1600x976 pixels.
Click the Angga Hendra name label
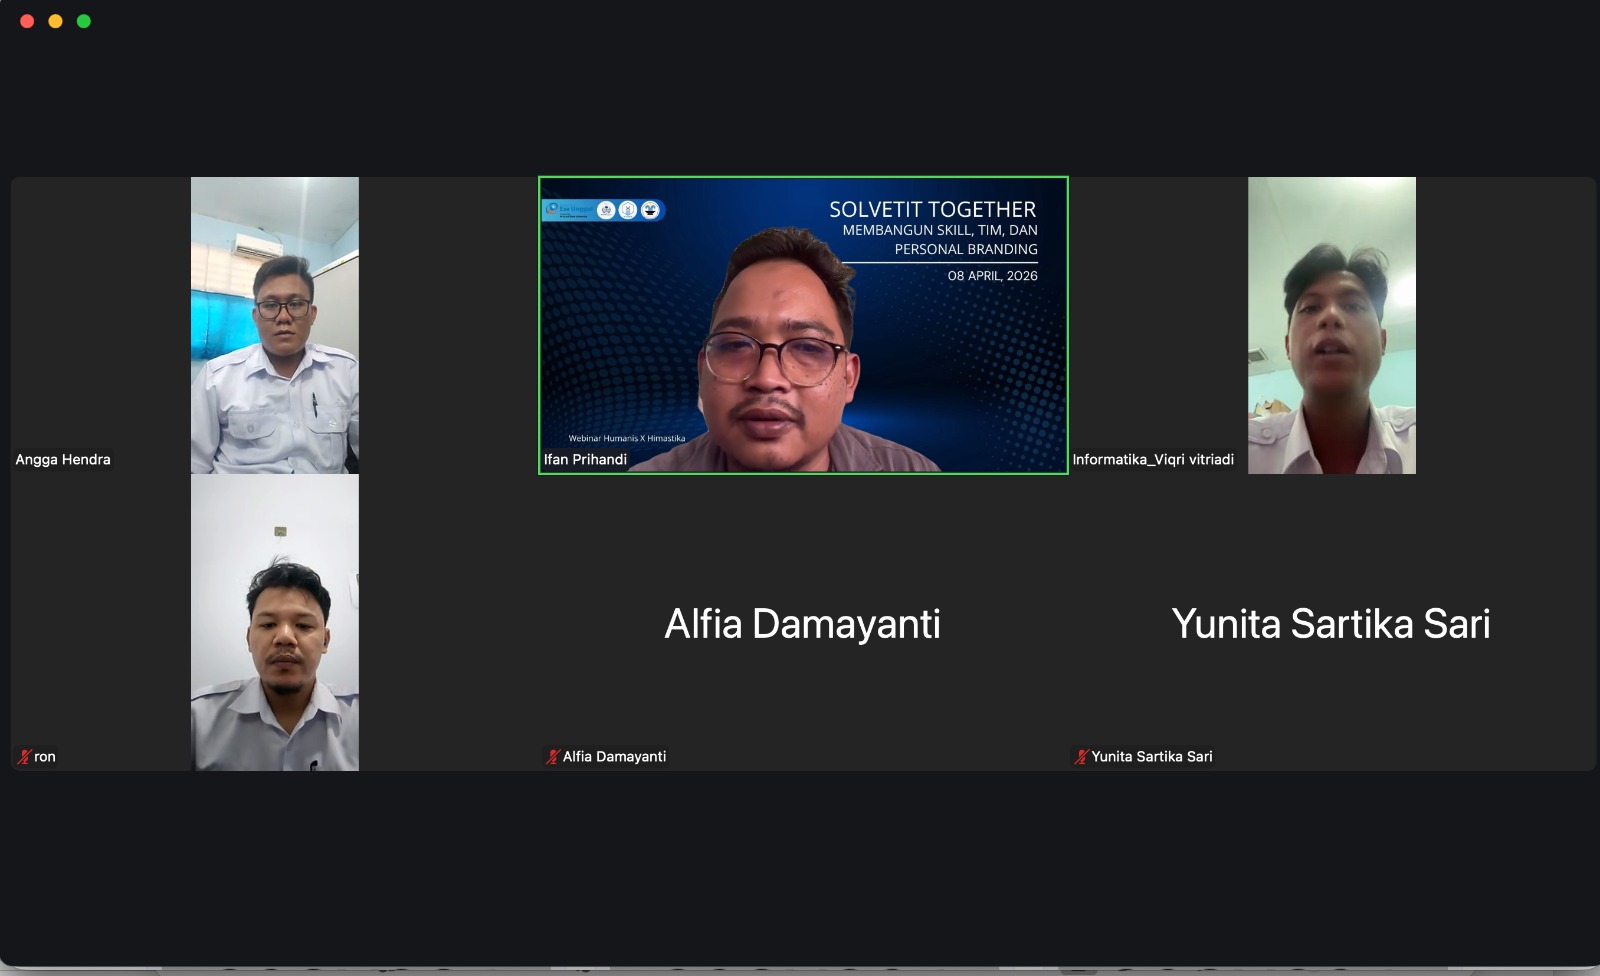[x=63, y=460]
